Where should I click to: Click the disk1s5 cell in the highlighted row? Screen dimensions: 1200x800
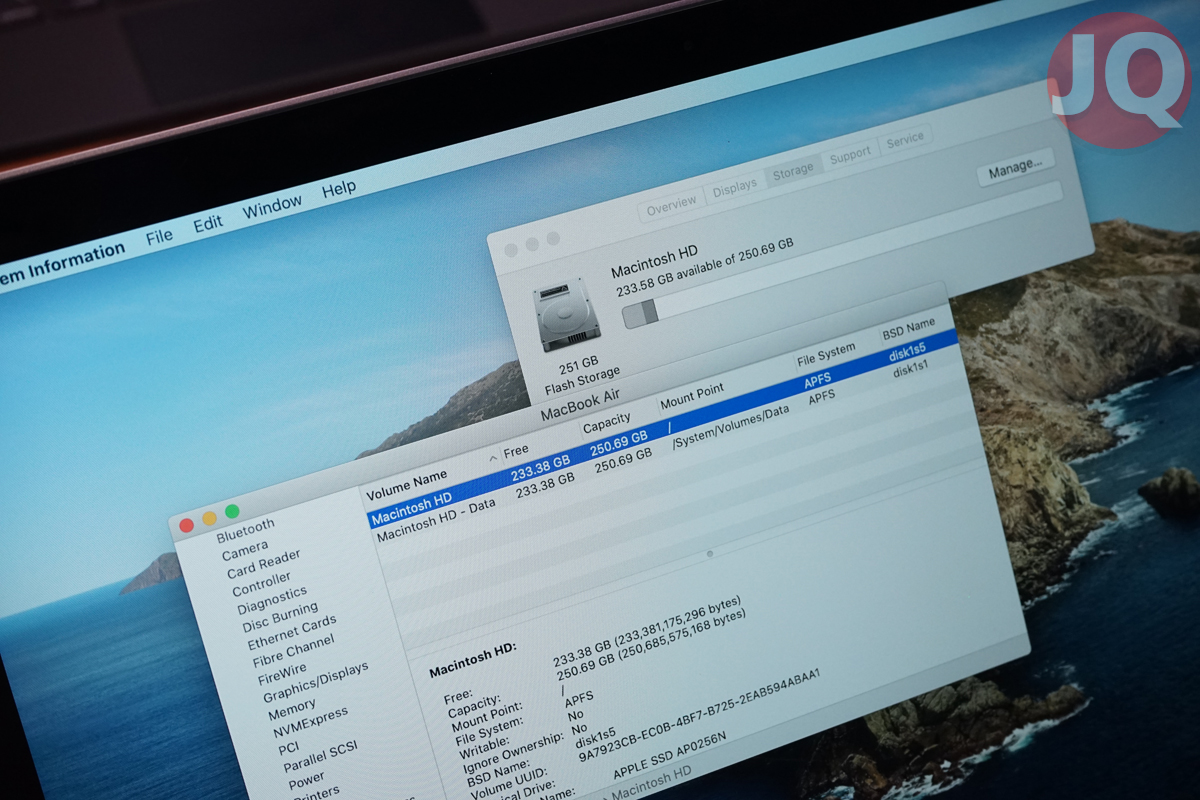pyautogui.click(x=907, y=349)
